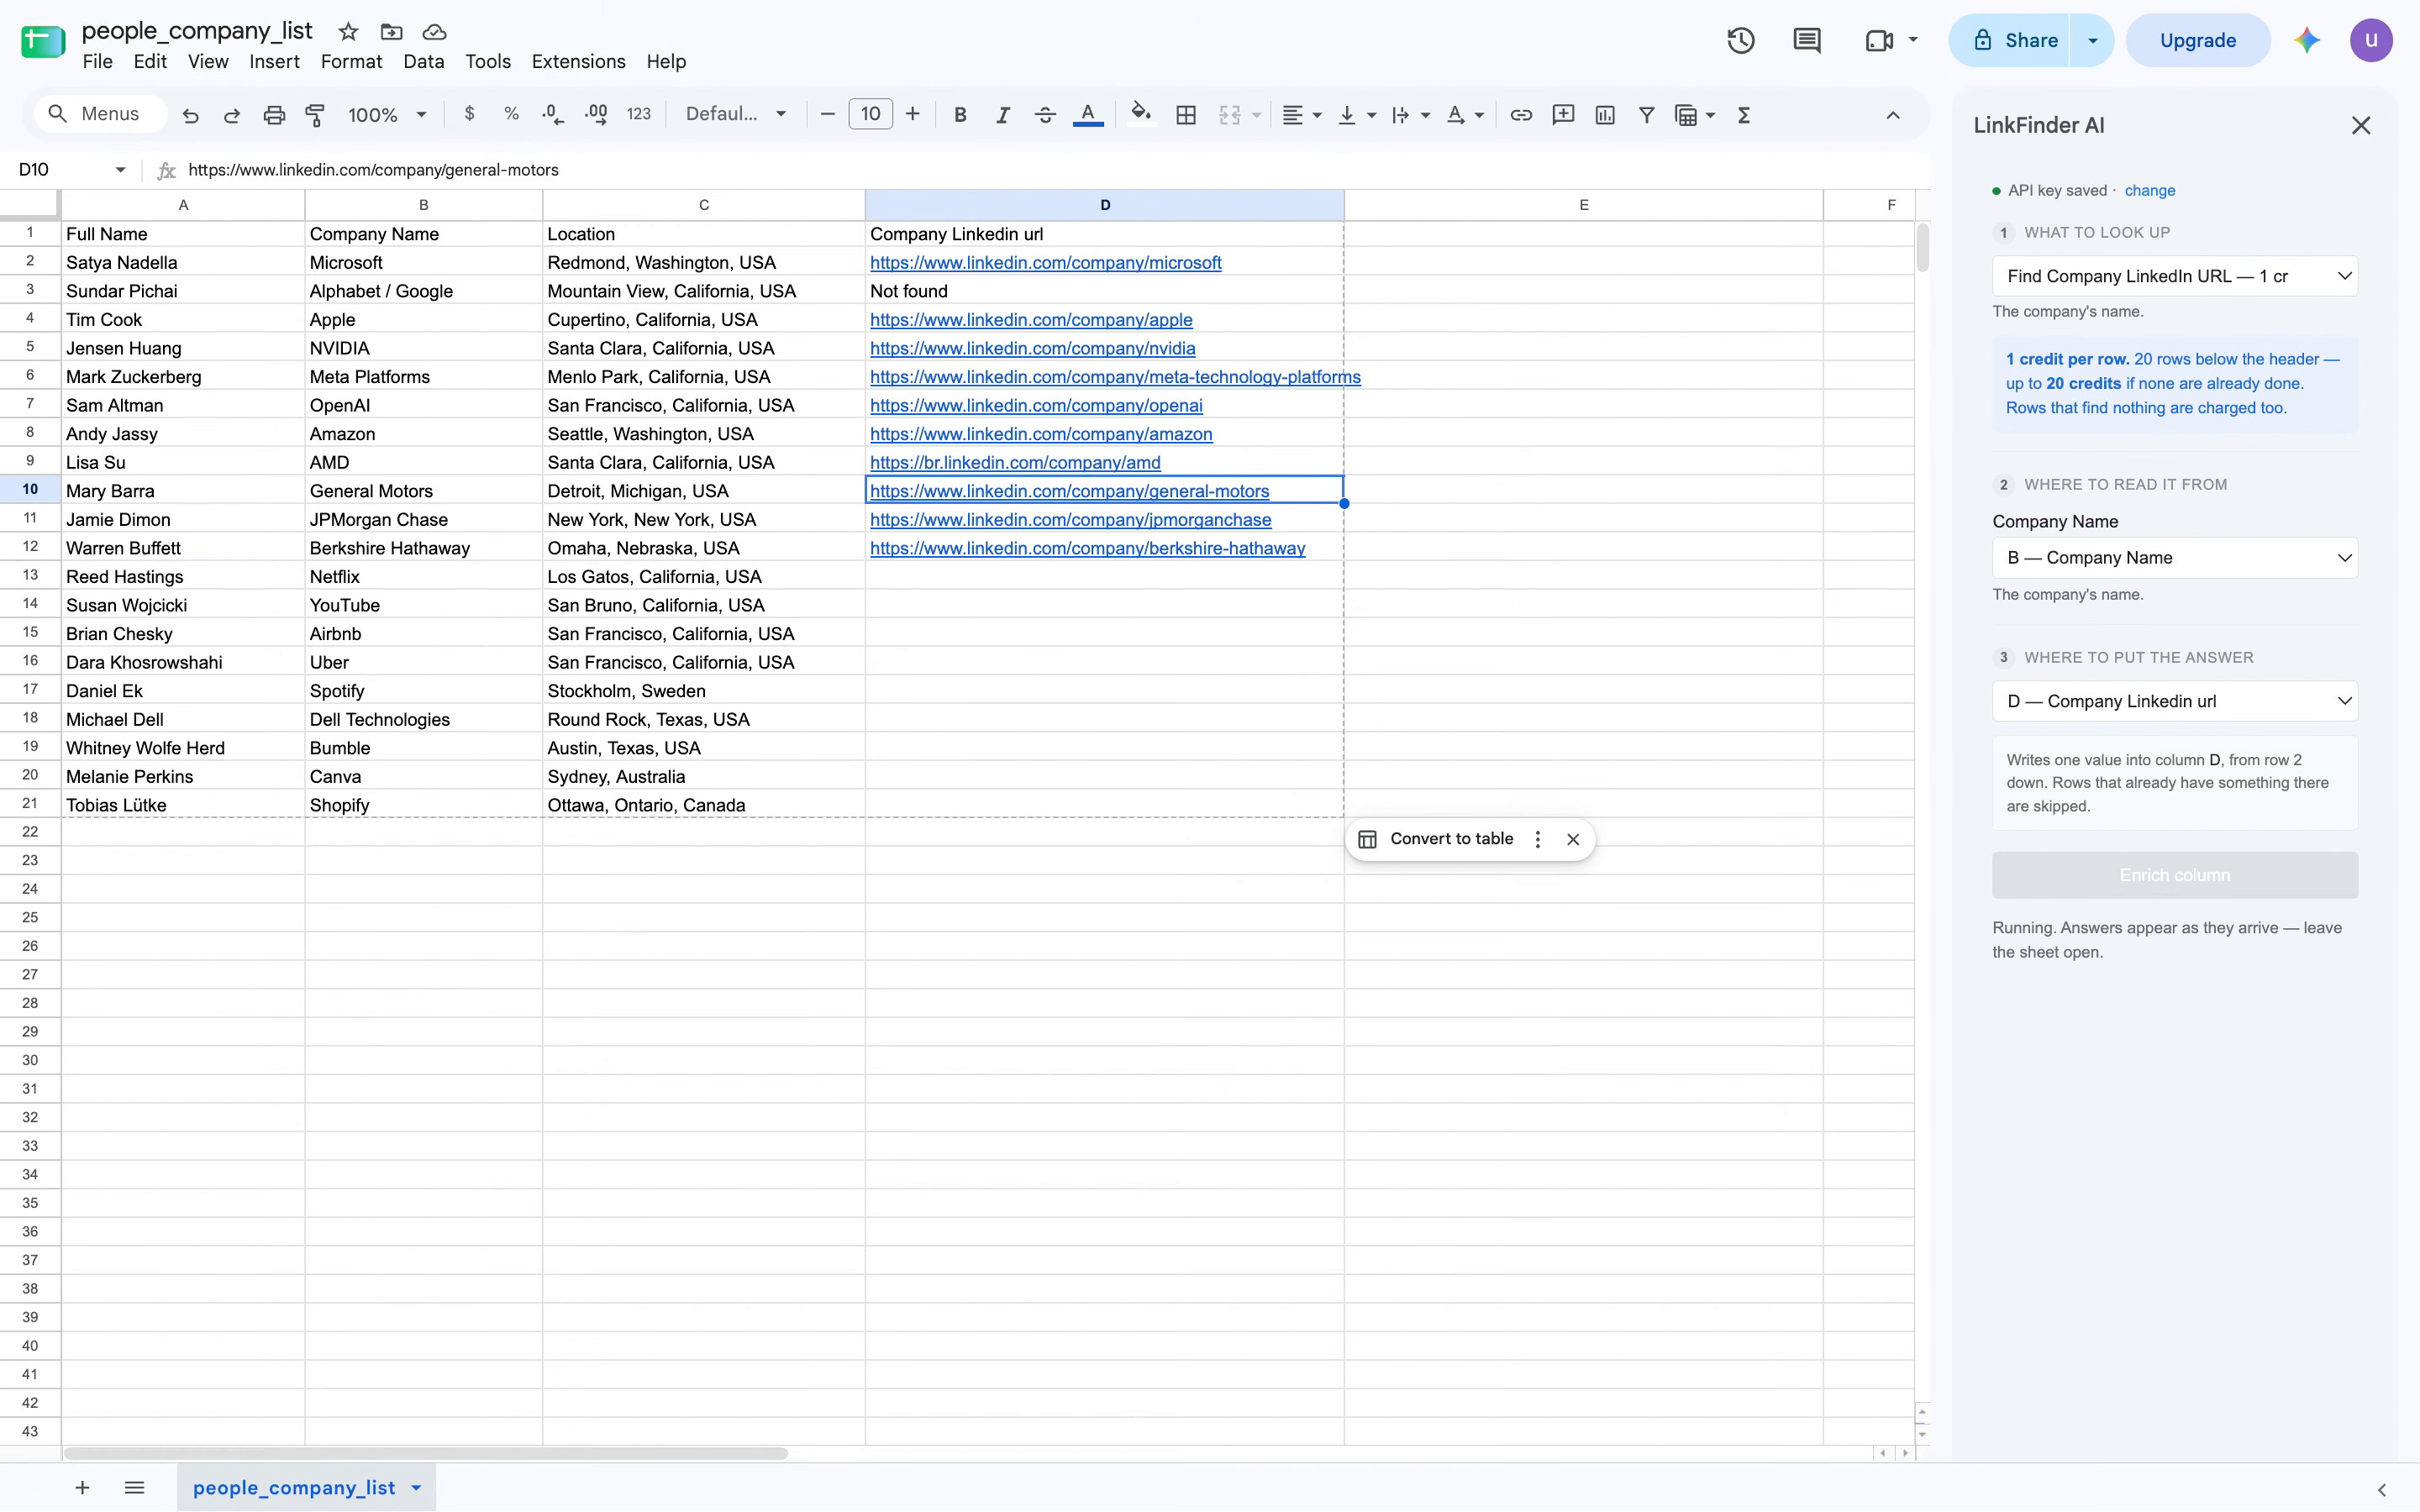This screenshot has height=1512, width=2420.
Task: Add a new sheet with plus icon
Action: 82,1488
